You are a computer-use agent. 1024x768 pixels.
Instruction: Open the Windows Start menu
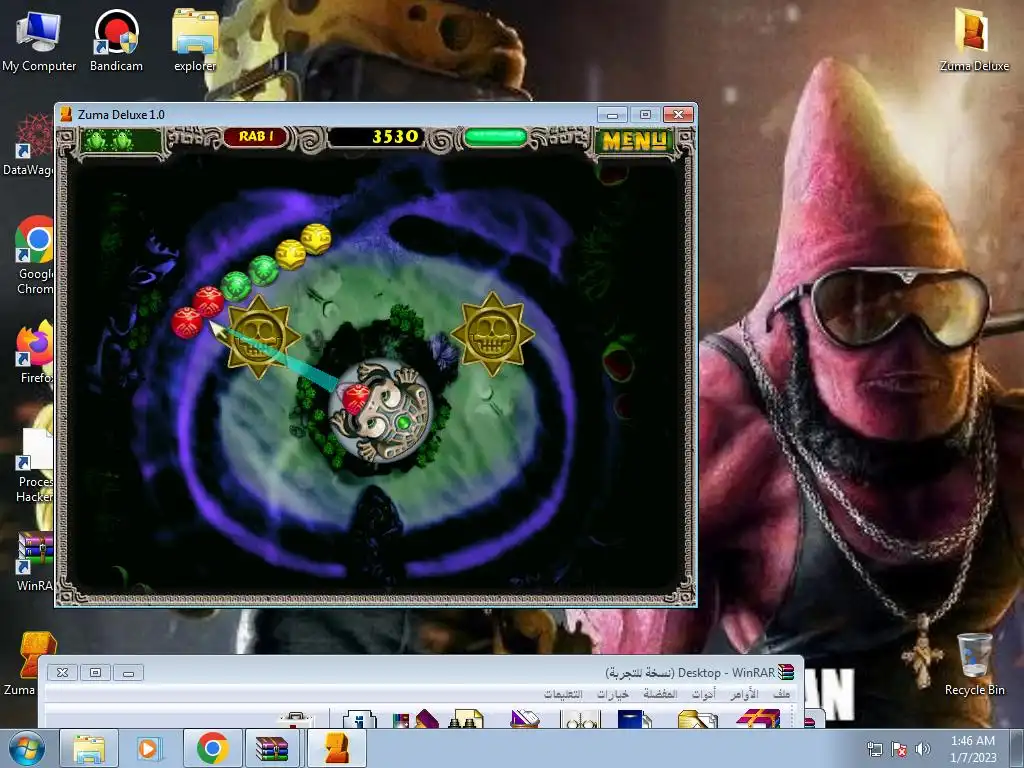click(x=27, y=748)
